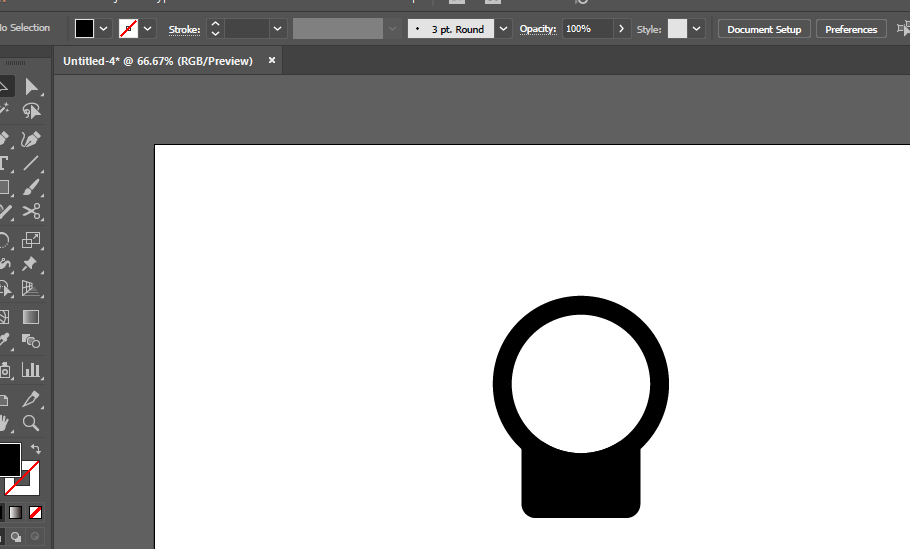The width and height of the screenshot is (910, 549).
Task: Switch to Draw Inside mode
Action: click(35, 537)
